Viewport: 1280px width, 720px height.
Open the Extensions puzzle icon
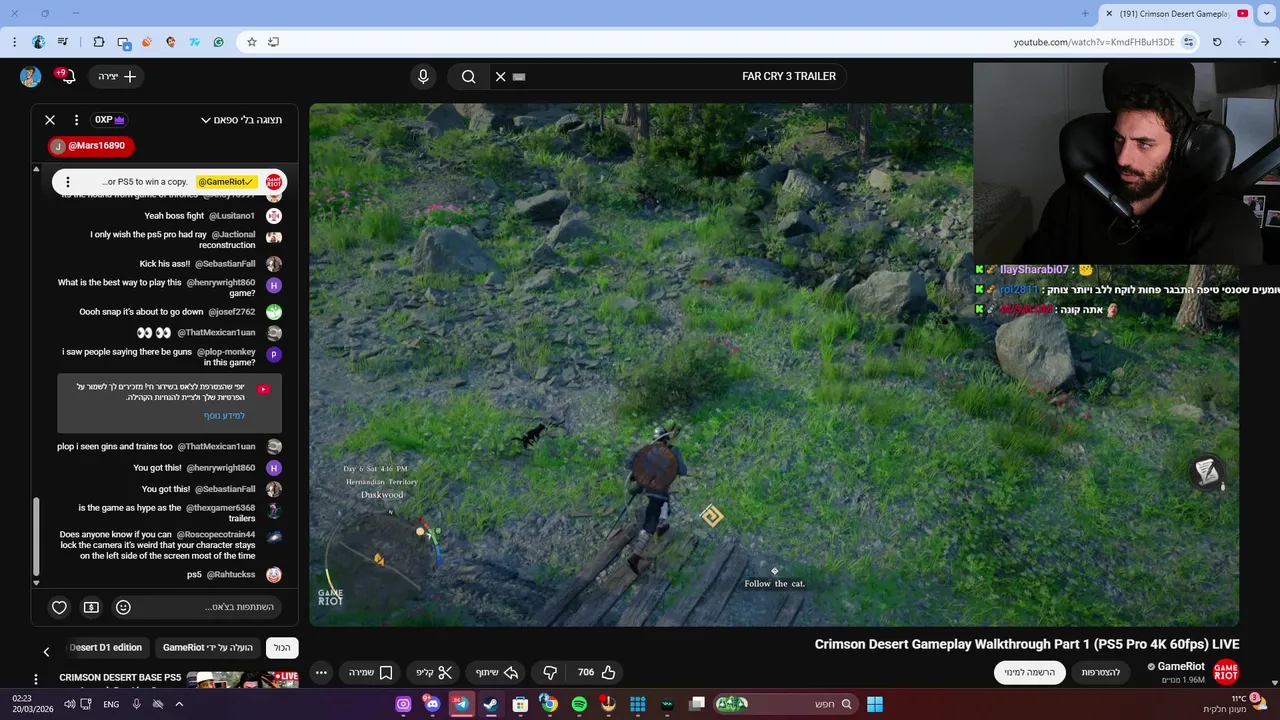98,42
